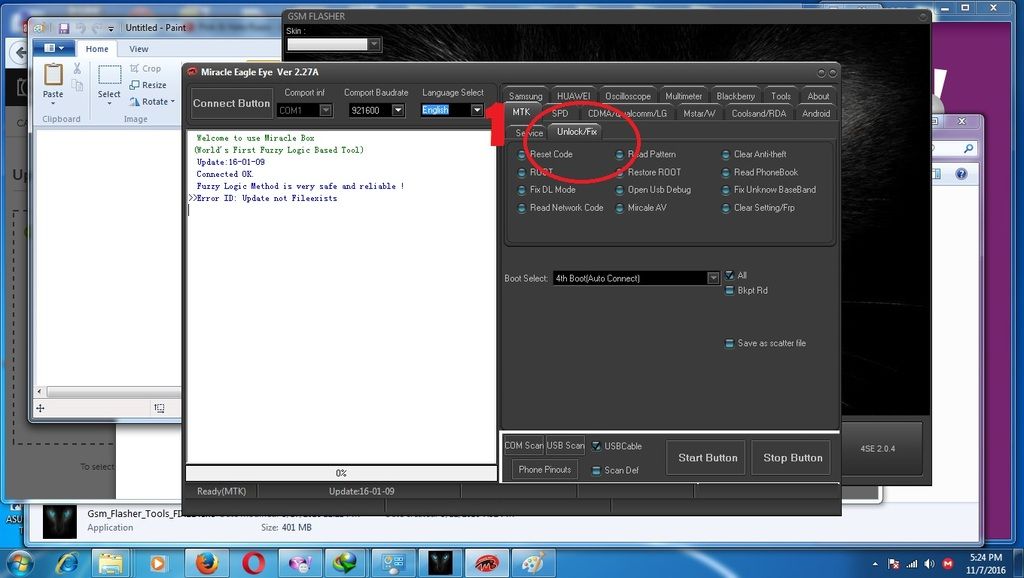Open the Language Select dropdown
Screen dimensions: 1024x578
point(477,110)
